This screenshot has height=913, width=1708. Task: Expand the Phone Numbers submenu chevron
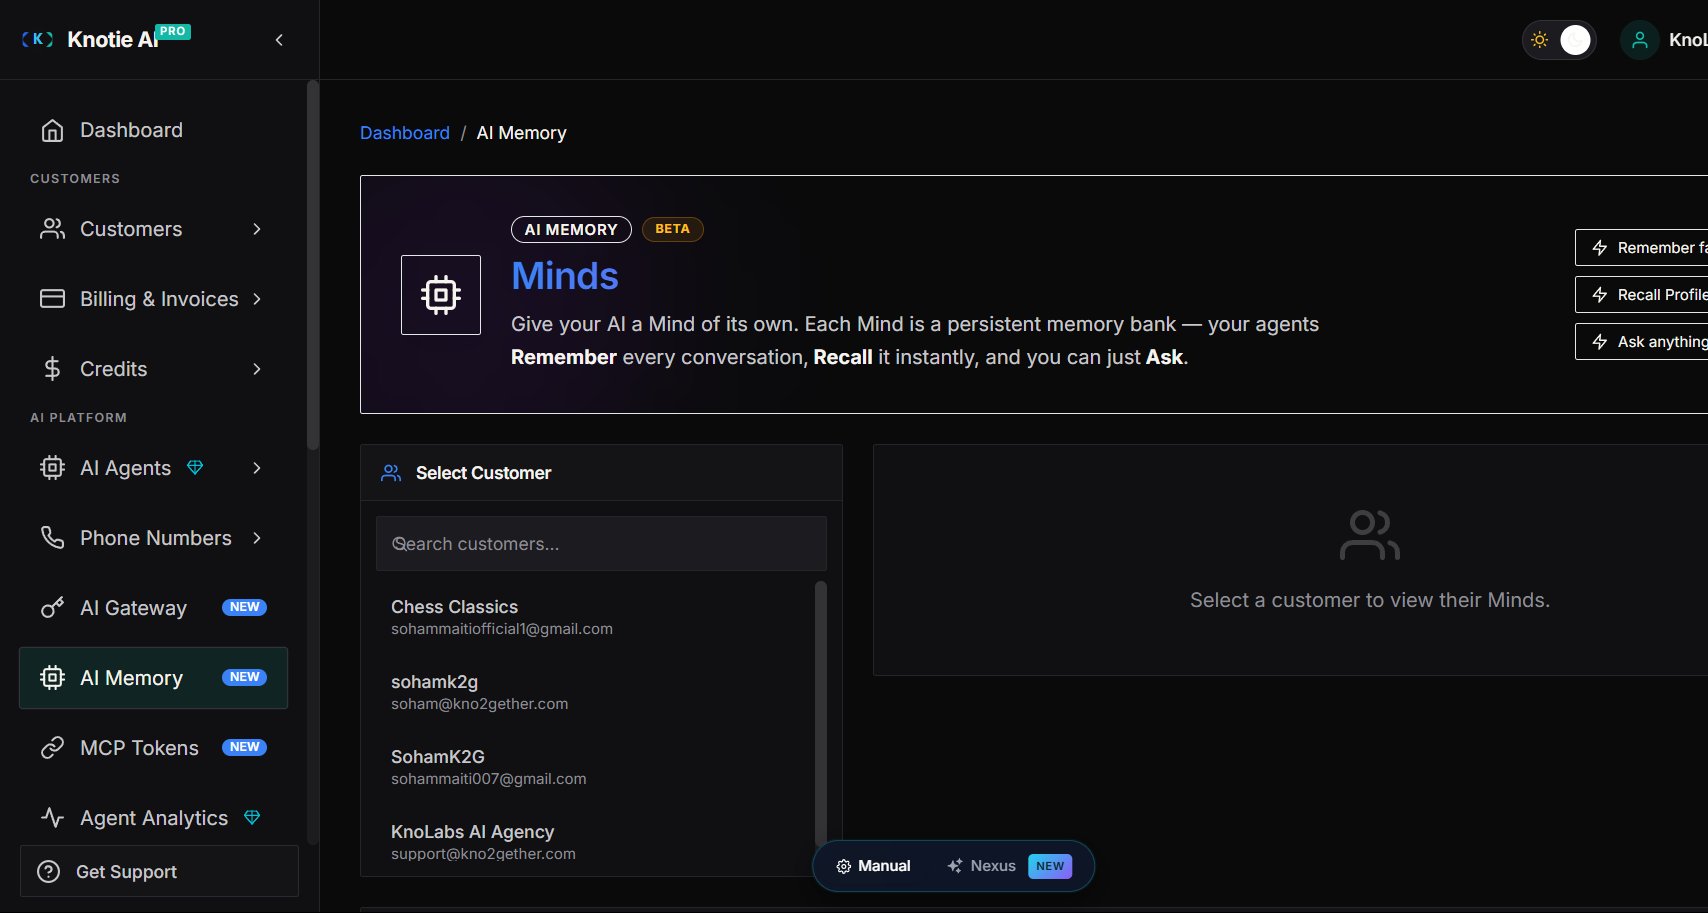pyautogui.click(x=257, y=538)
